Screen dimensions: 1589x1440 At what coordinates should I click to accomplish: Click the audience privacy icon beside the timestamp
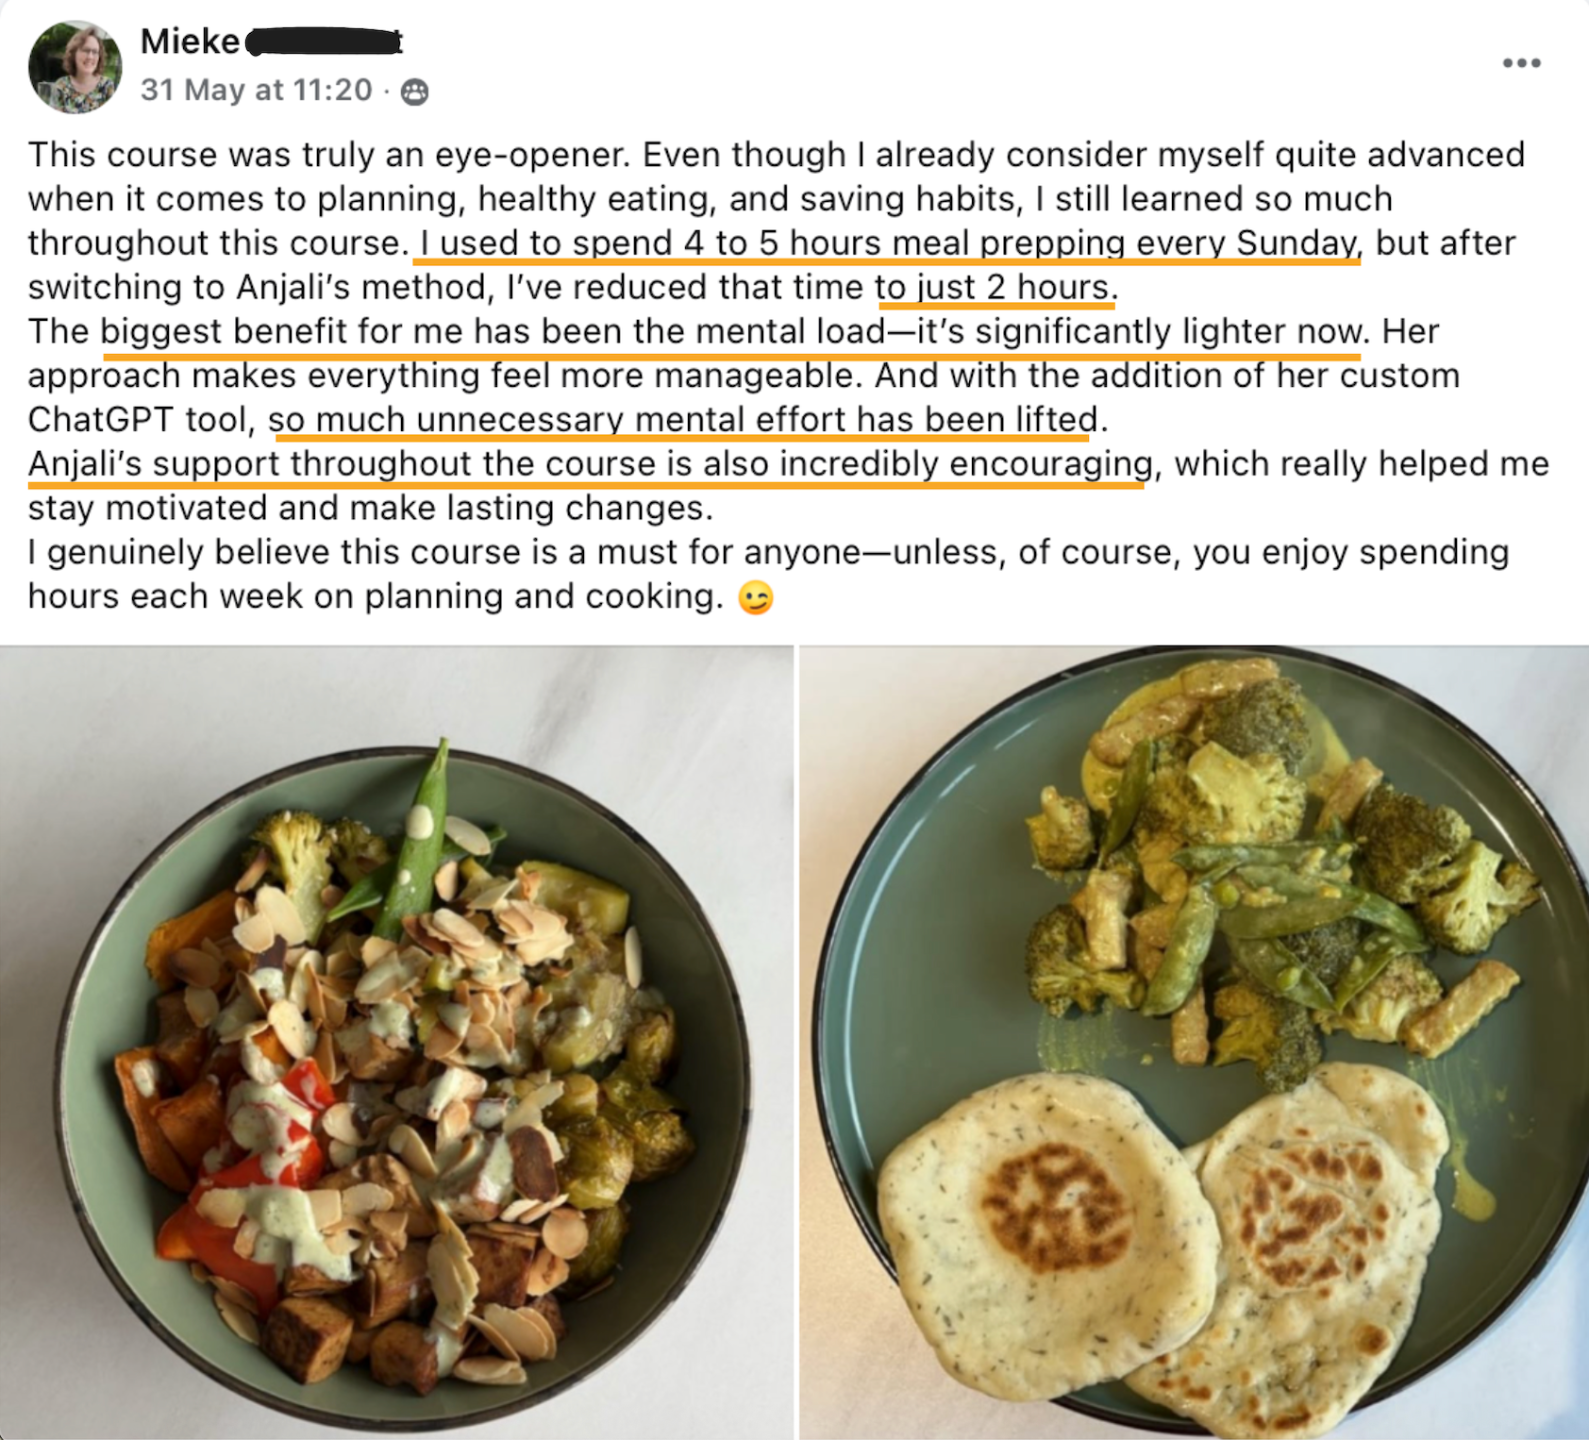[x=414, y=92]
